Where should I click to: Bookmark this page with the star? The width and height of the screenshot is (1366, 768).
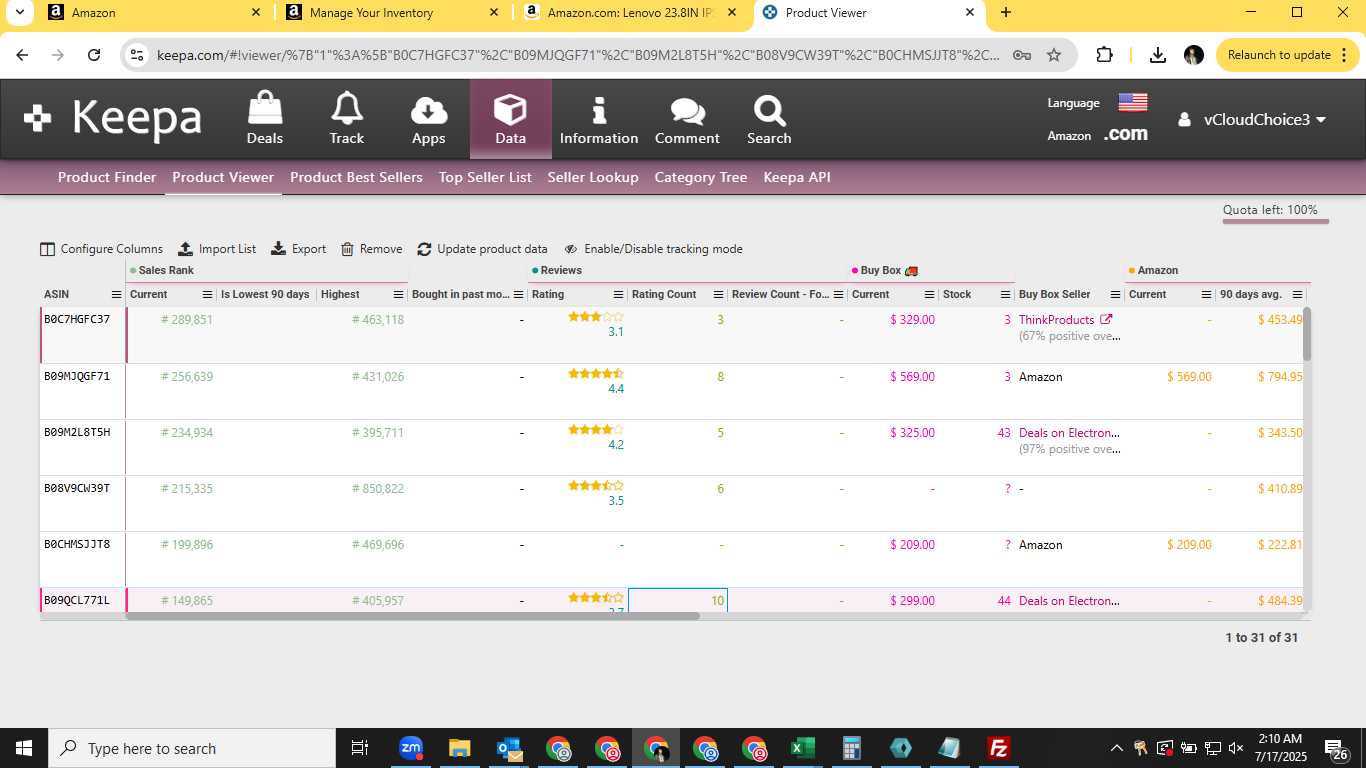coord(1054,55)
